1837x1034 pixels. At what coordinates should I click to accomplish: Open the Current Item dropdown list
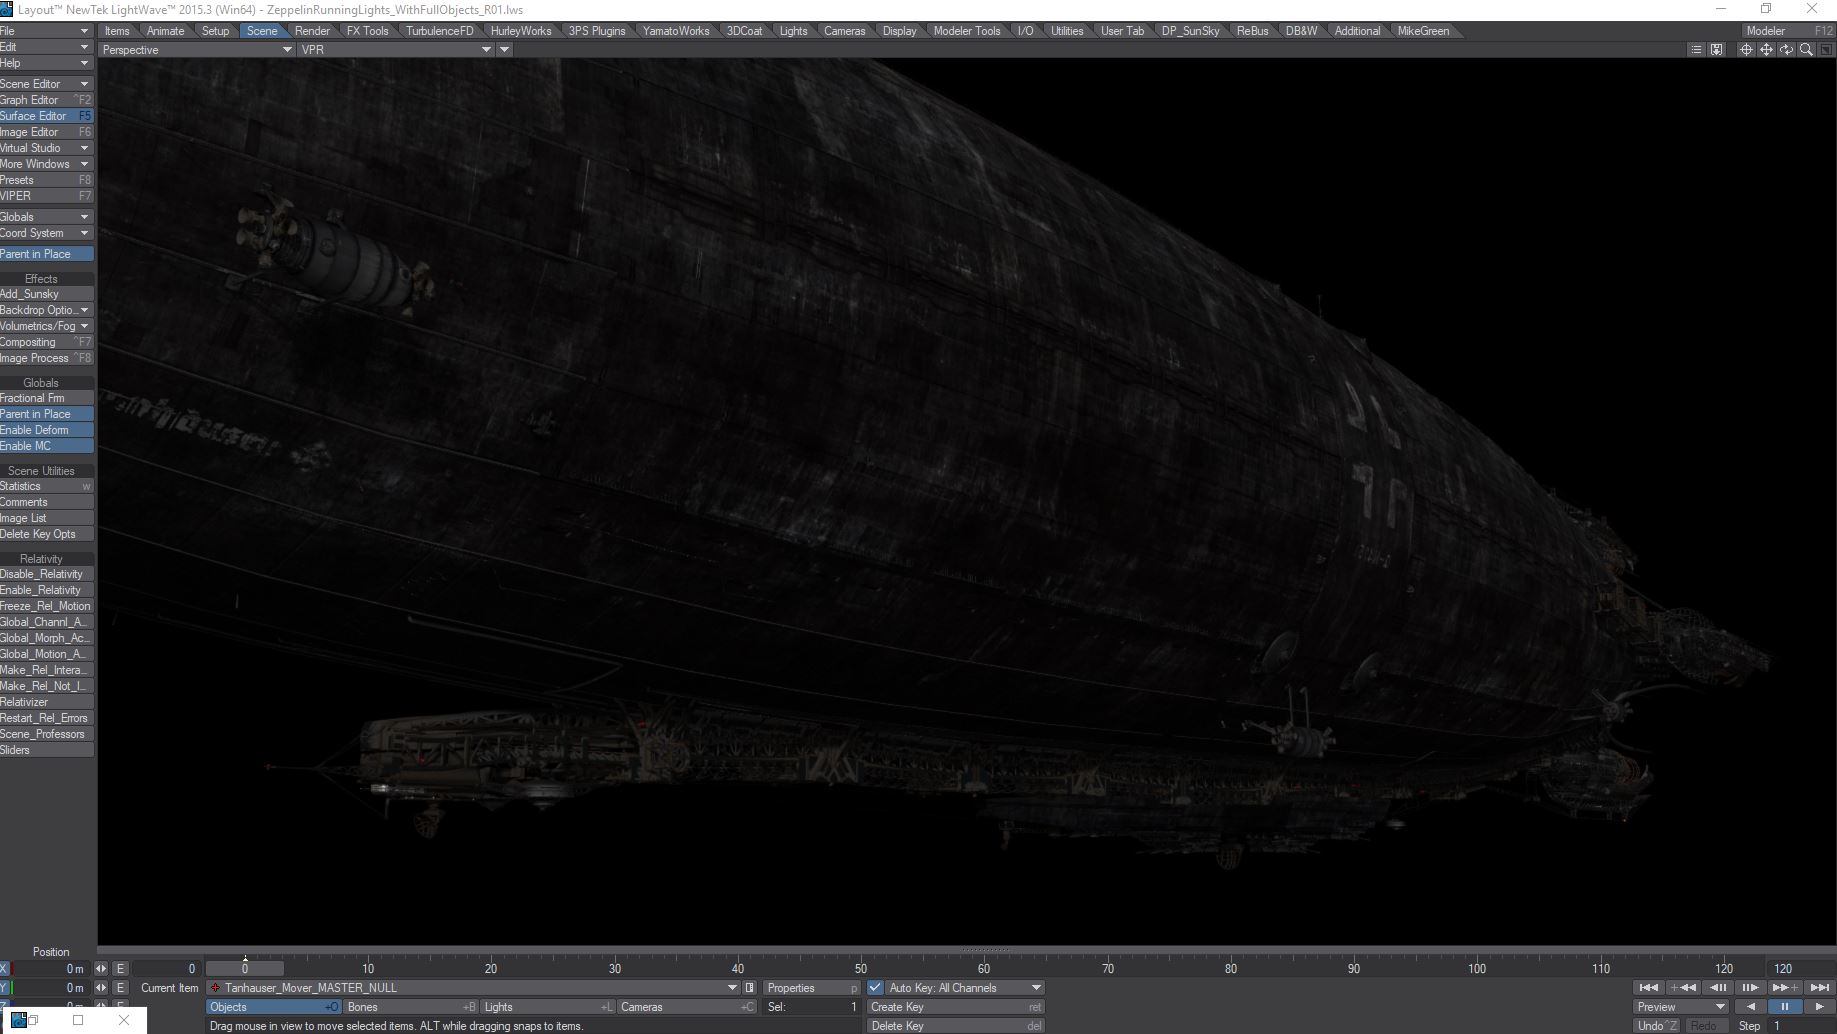(733, 988)
